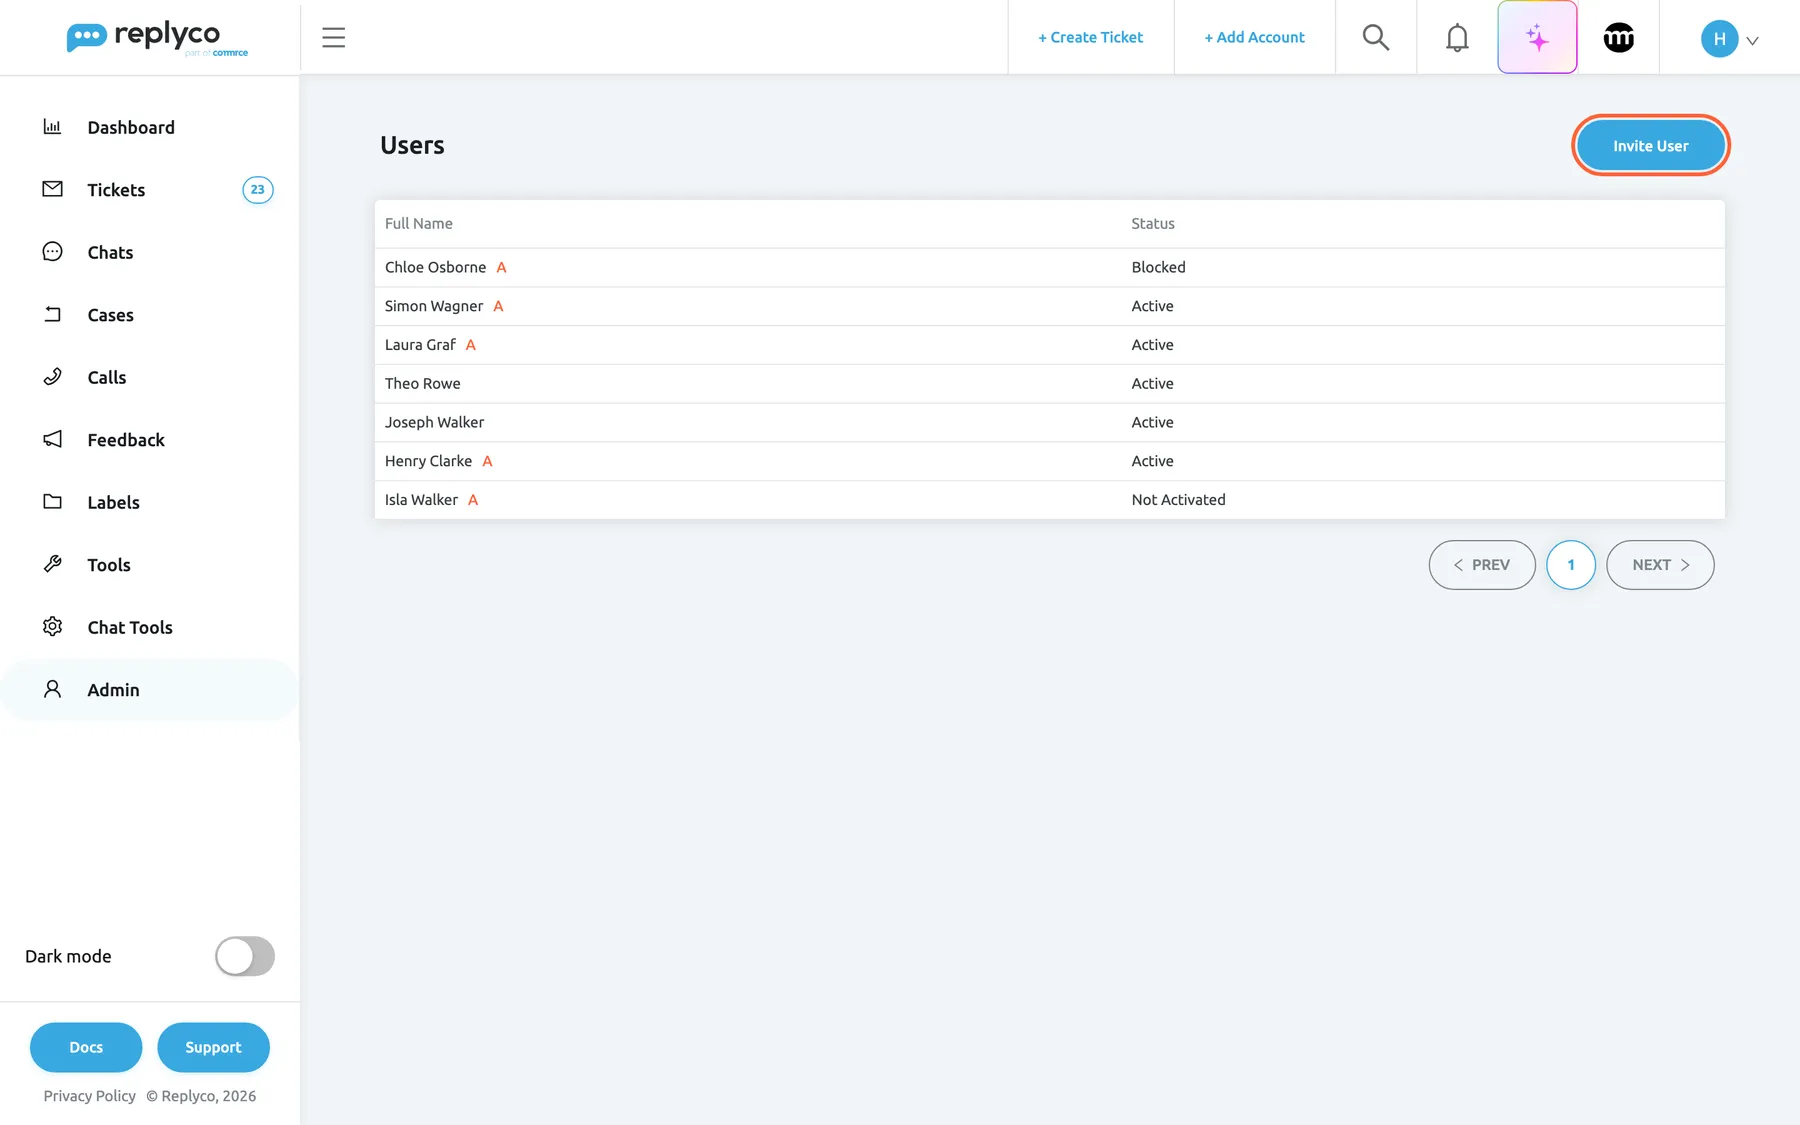Image resolution: width=1800 pixels, height=1125 pixels.
Task: Click the Tickets 23 count badge
Action: [258, 190]
